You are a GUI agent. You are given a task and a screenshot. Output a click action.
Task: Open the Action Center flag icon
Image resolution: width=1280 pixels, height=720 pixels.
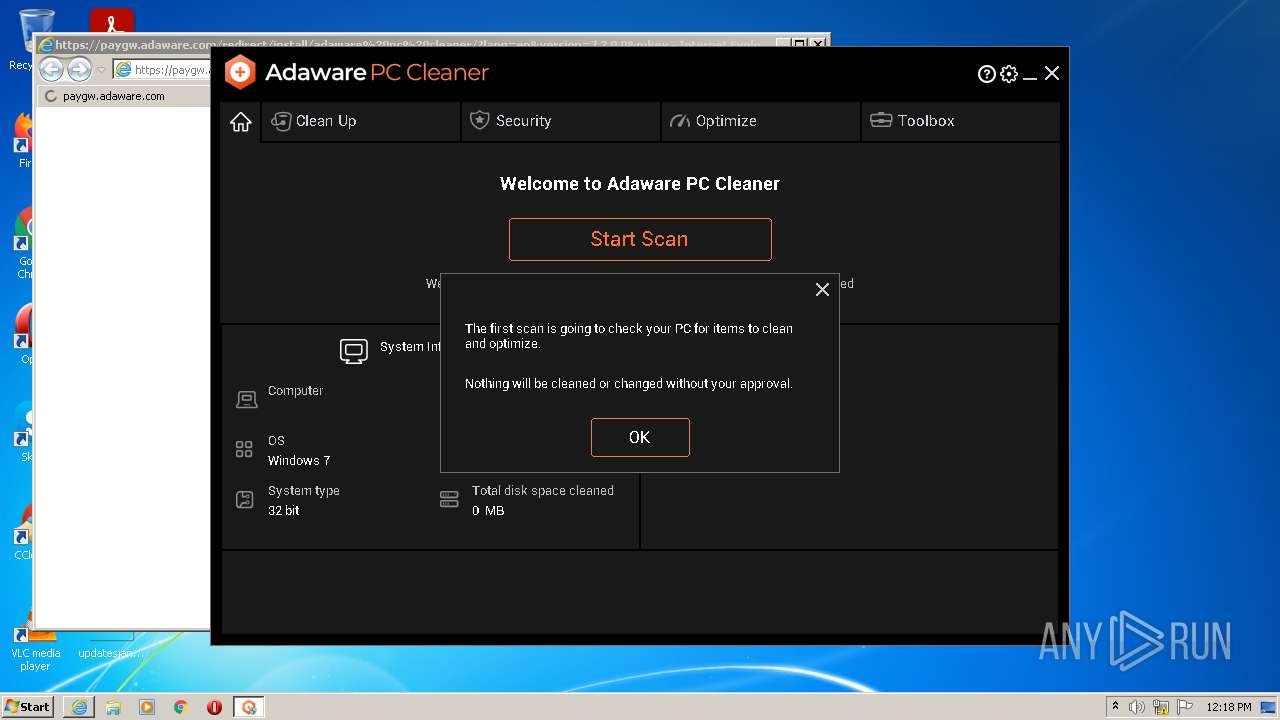pyautogui.click(x=1183, y=707)
